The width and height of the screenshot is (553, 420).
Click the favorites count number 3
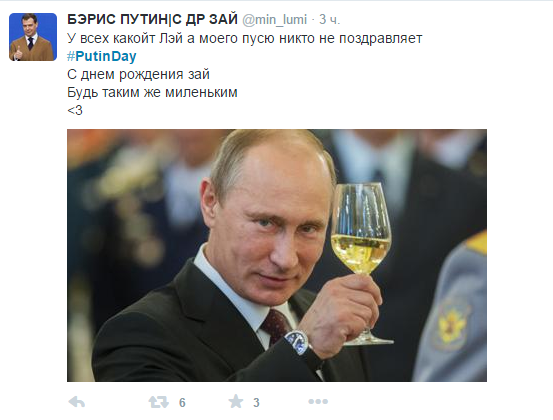[x=256, y=402]
